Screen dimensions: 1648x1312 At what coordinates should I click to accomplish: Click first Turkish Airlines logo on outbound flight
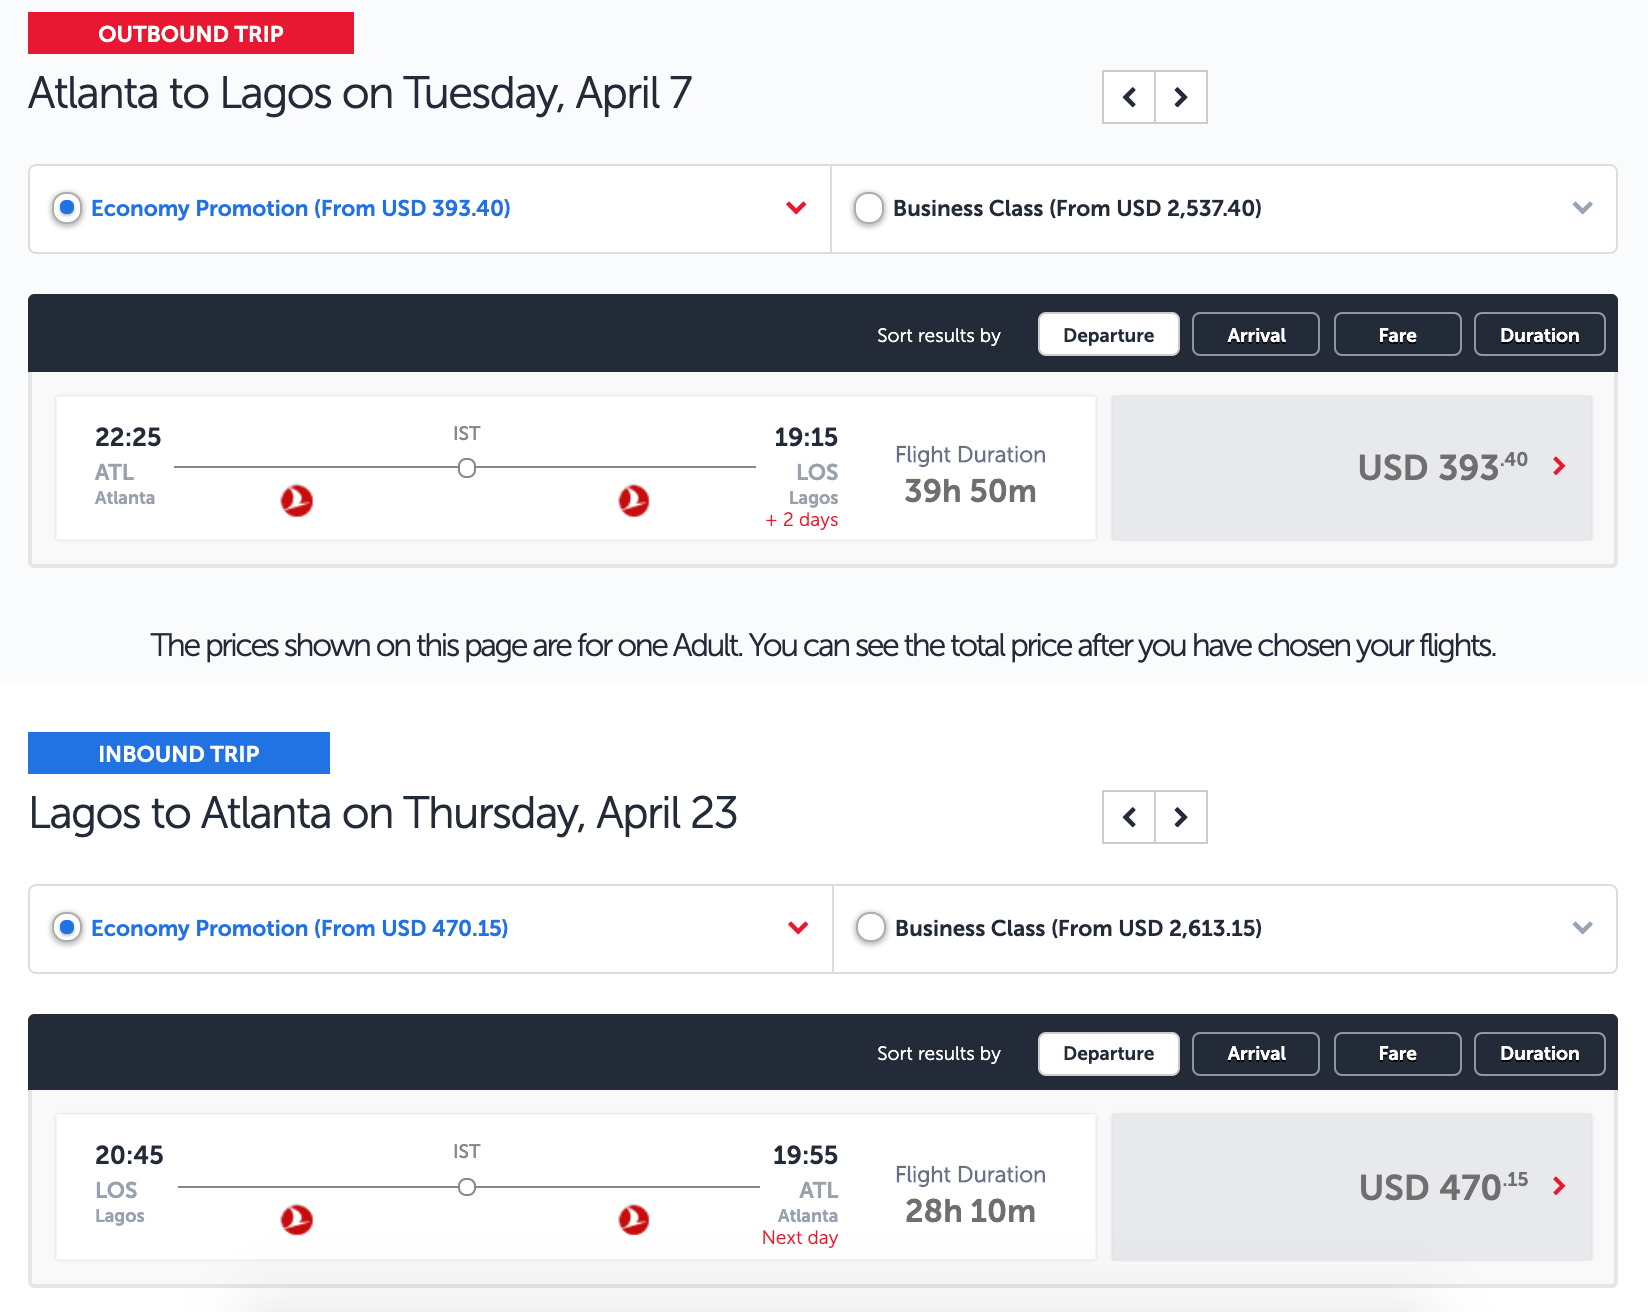[x=297, y=500]
